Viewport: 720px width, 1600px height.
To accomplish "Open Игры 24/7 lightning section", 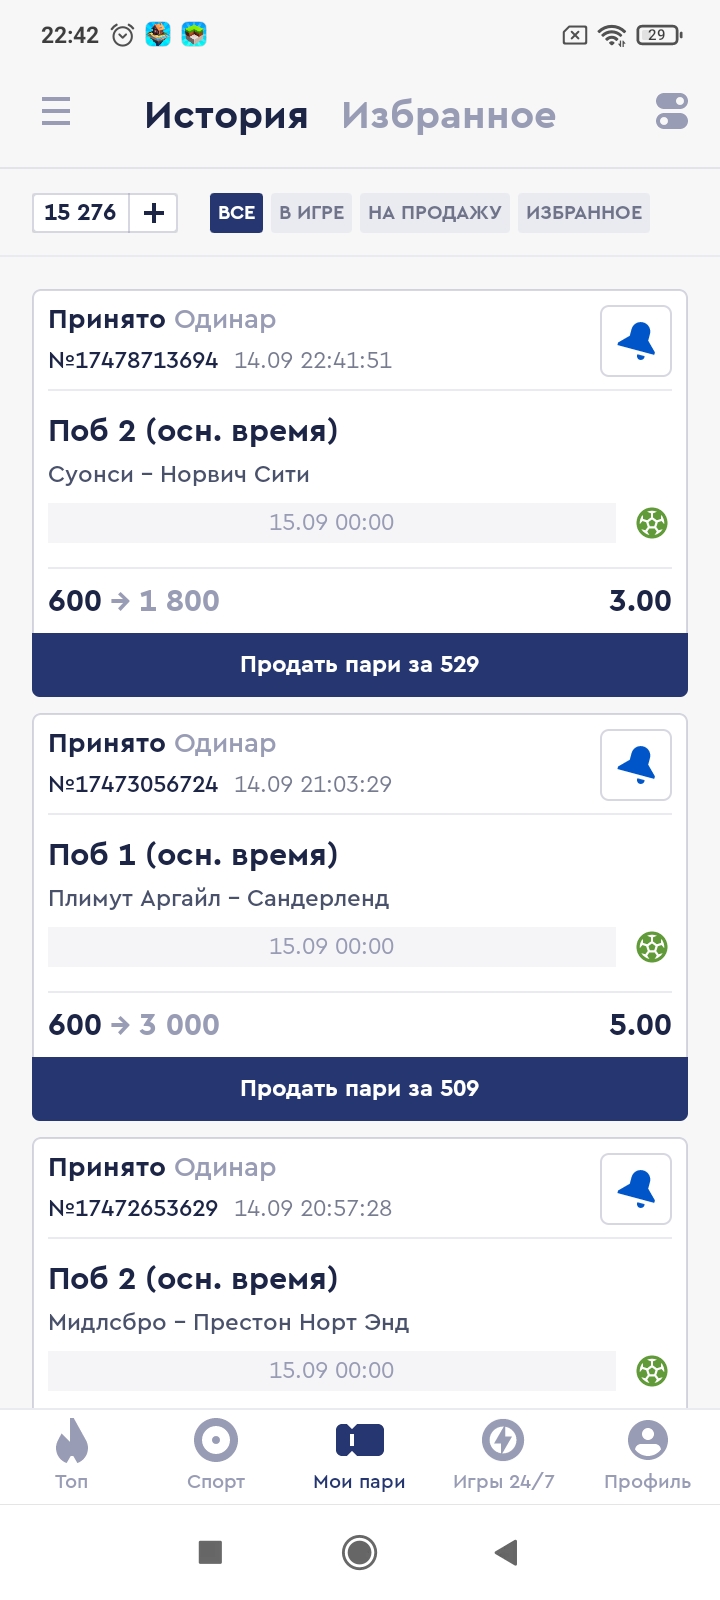I will point(503,1455).
